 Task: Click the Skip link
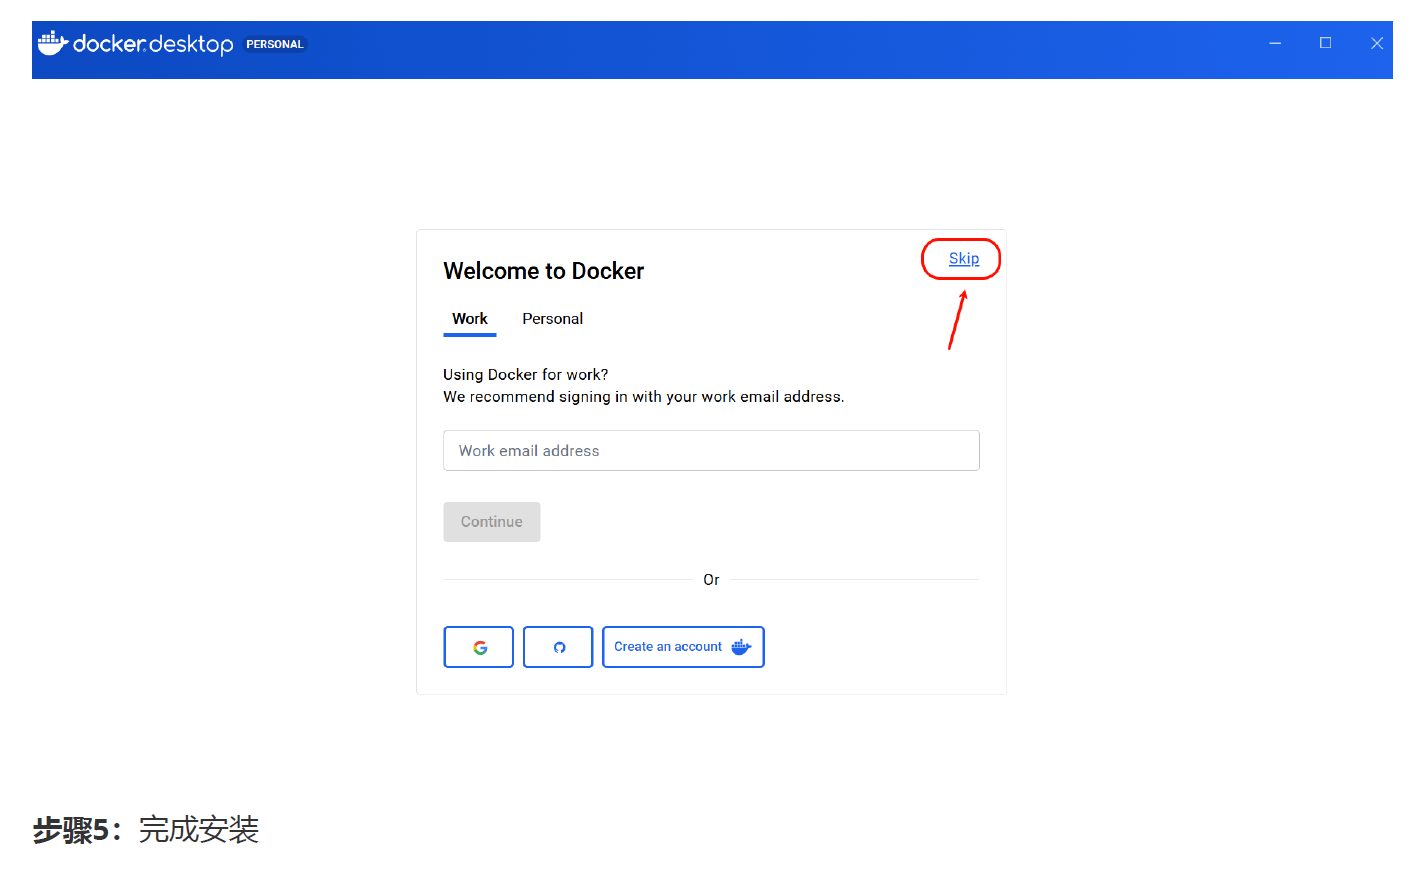click(x=964, y=258)
